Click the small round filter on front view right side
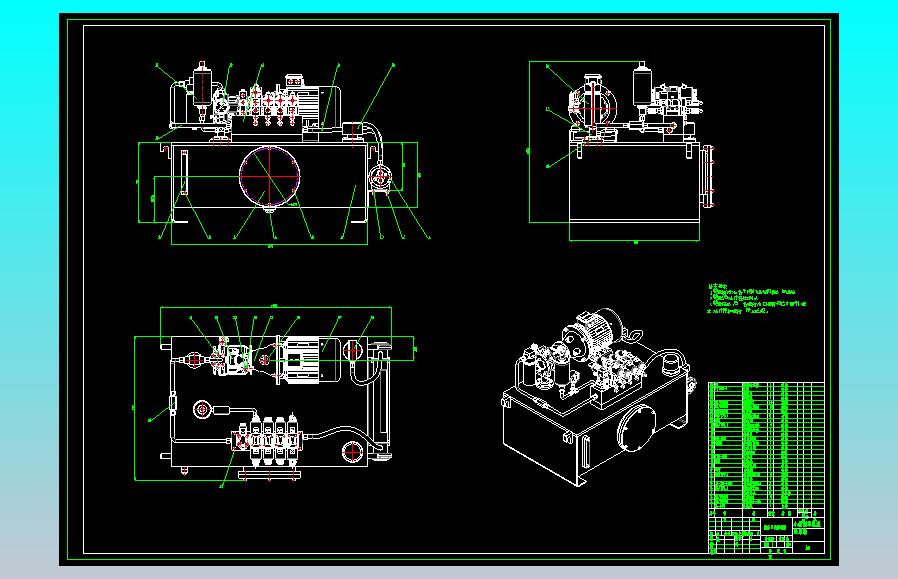 click(x=380, y=177)
